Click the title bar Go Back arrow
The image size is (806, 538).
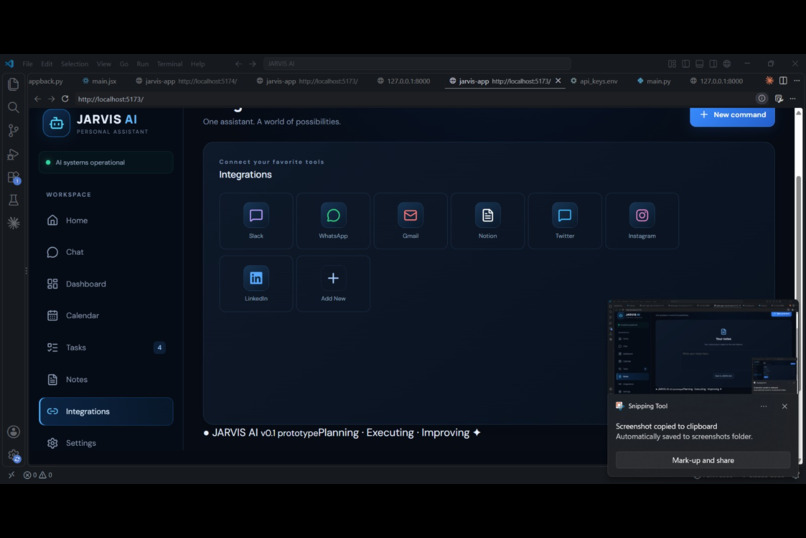(239, 64)
